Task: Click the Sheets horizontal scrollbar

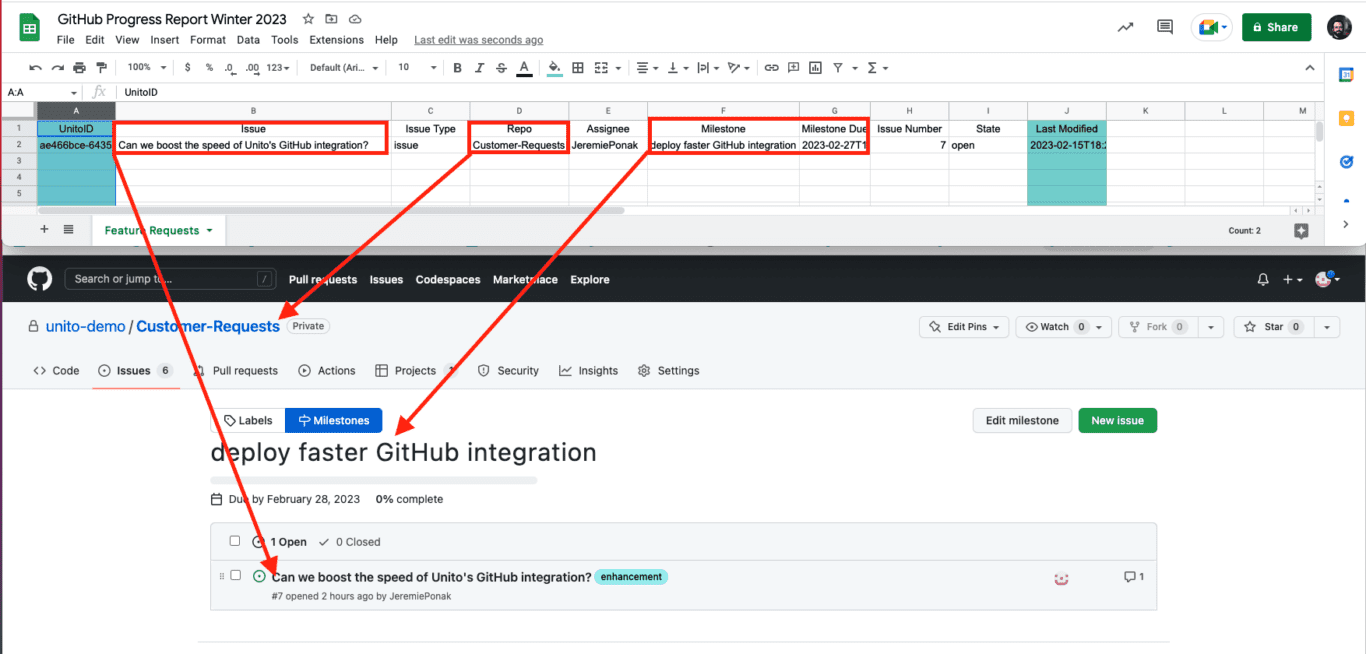Action: [331, 210]
